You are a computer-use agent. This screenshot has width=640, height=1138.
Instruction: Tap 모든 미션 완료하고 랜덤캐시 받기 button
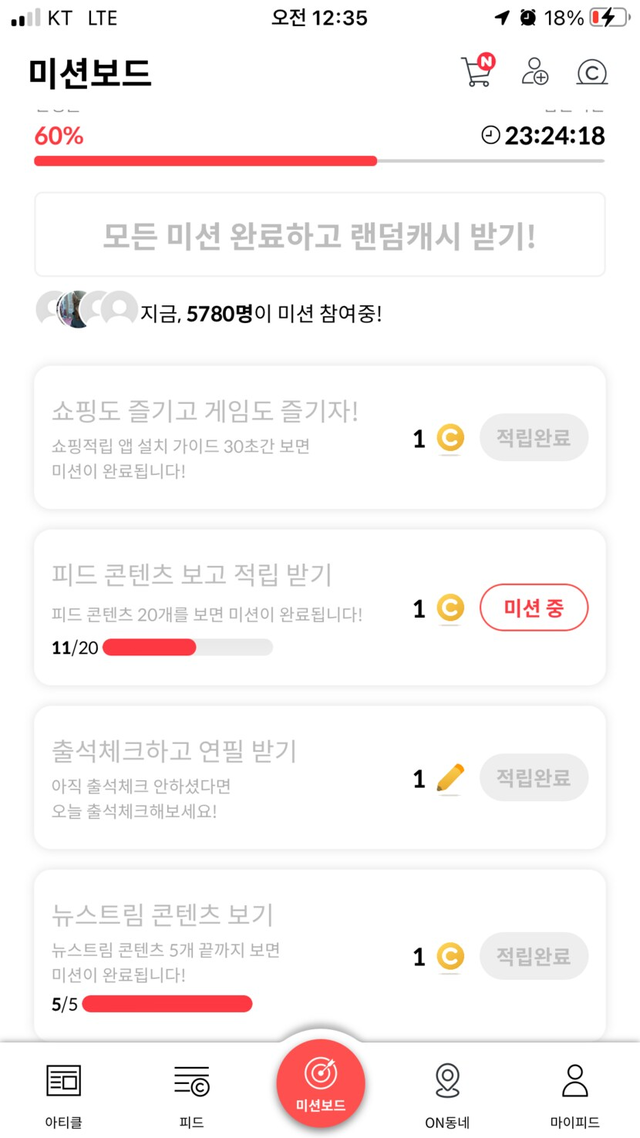click(x=320, y=235)
